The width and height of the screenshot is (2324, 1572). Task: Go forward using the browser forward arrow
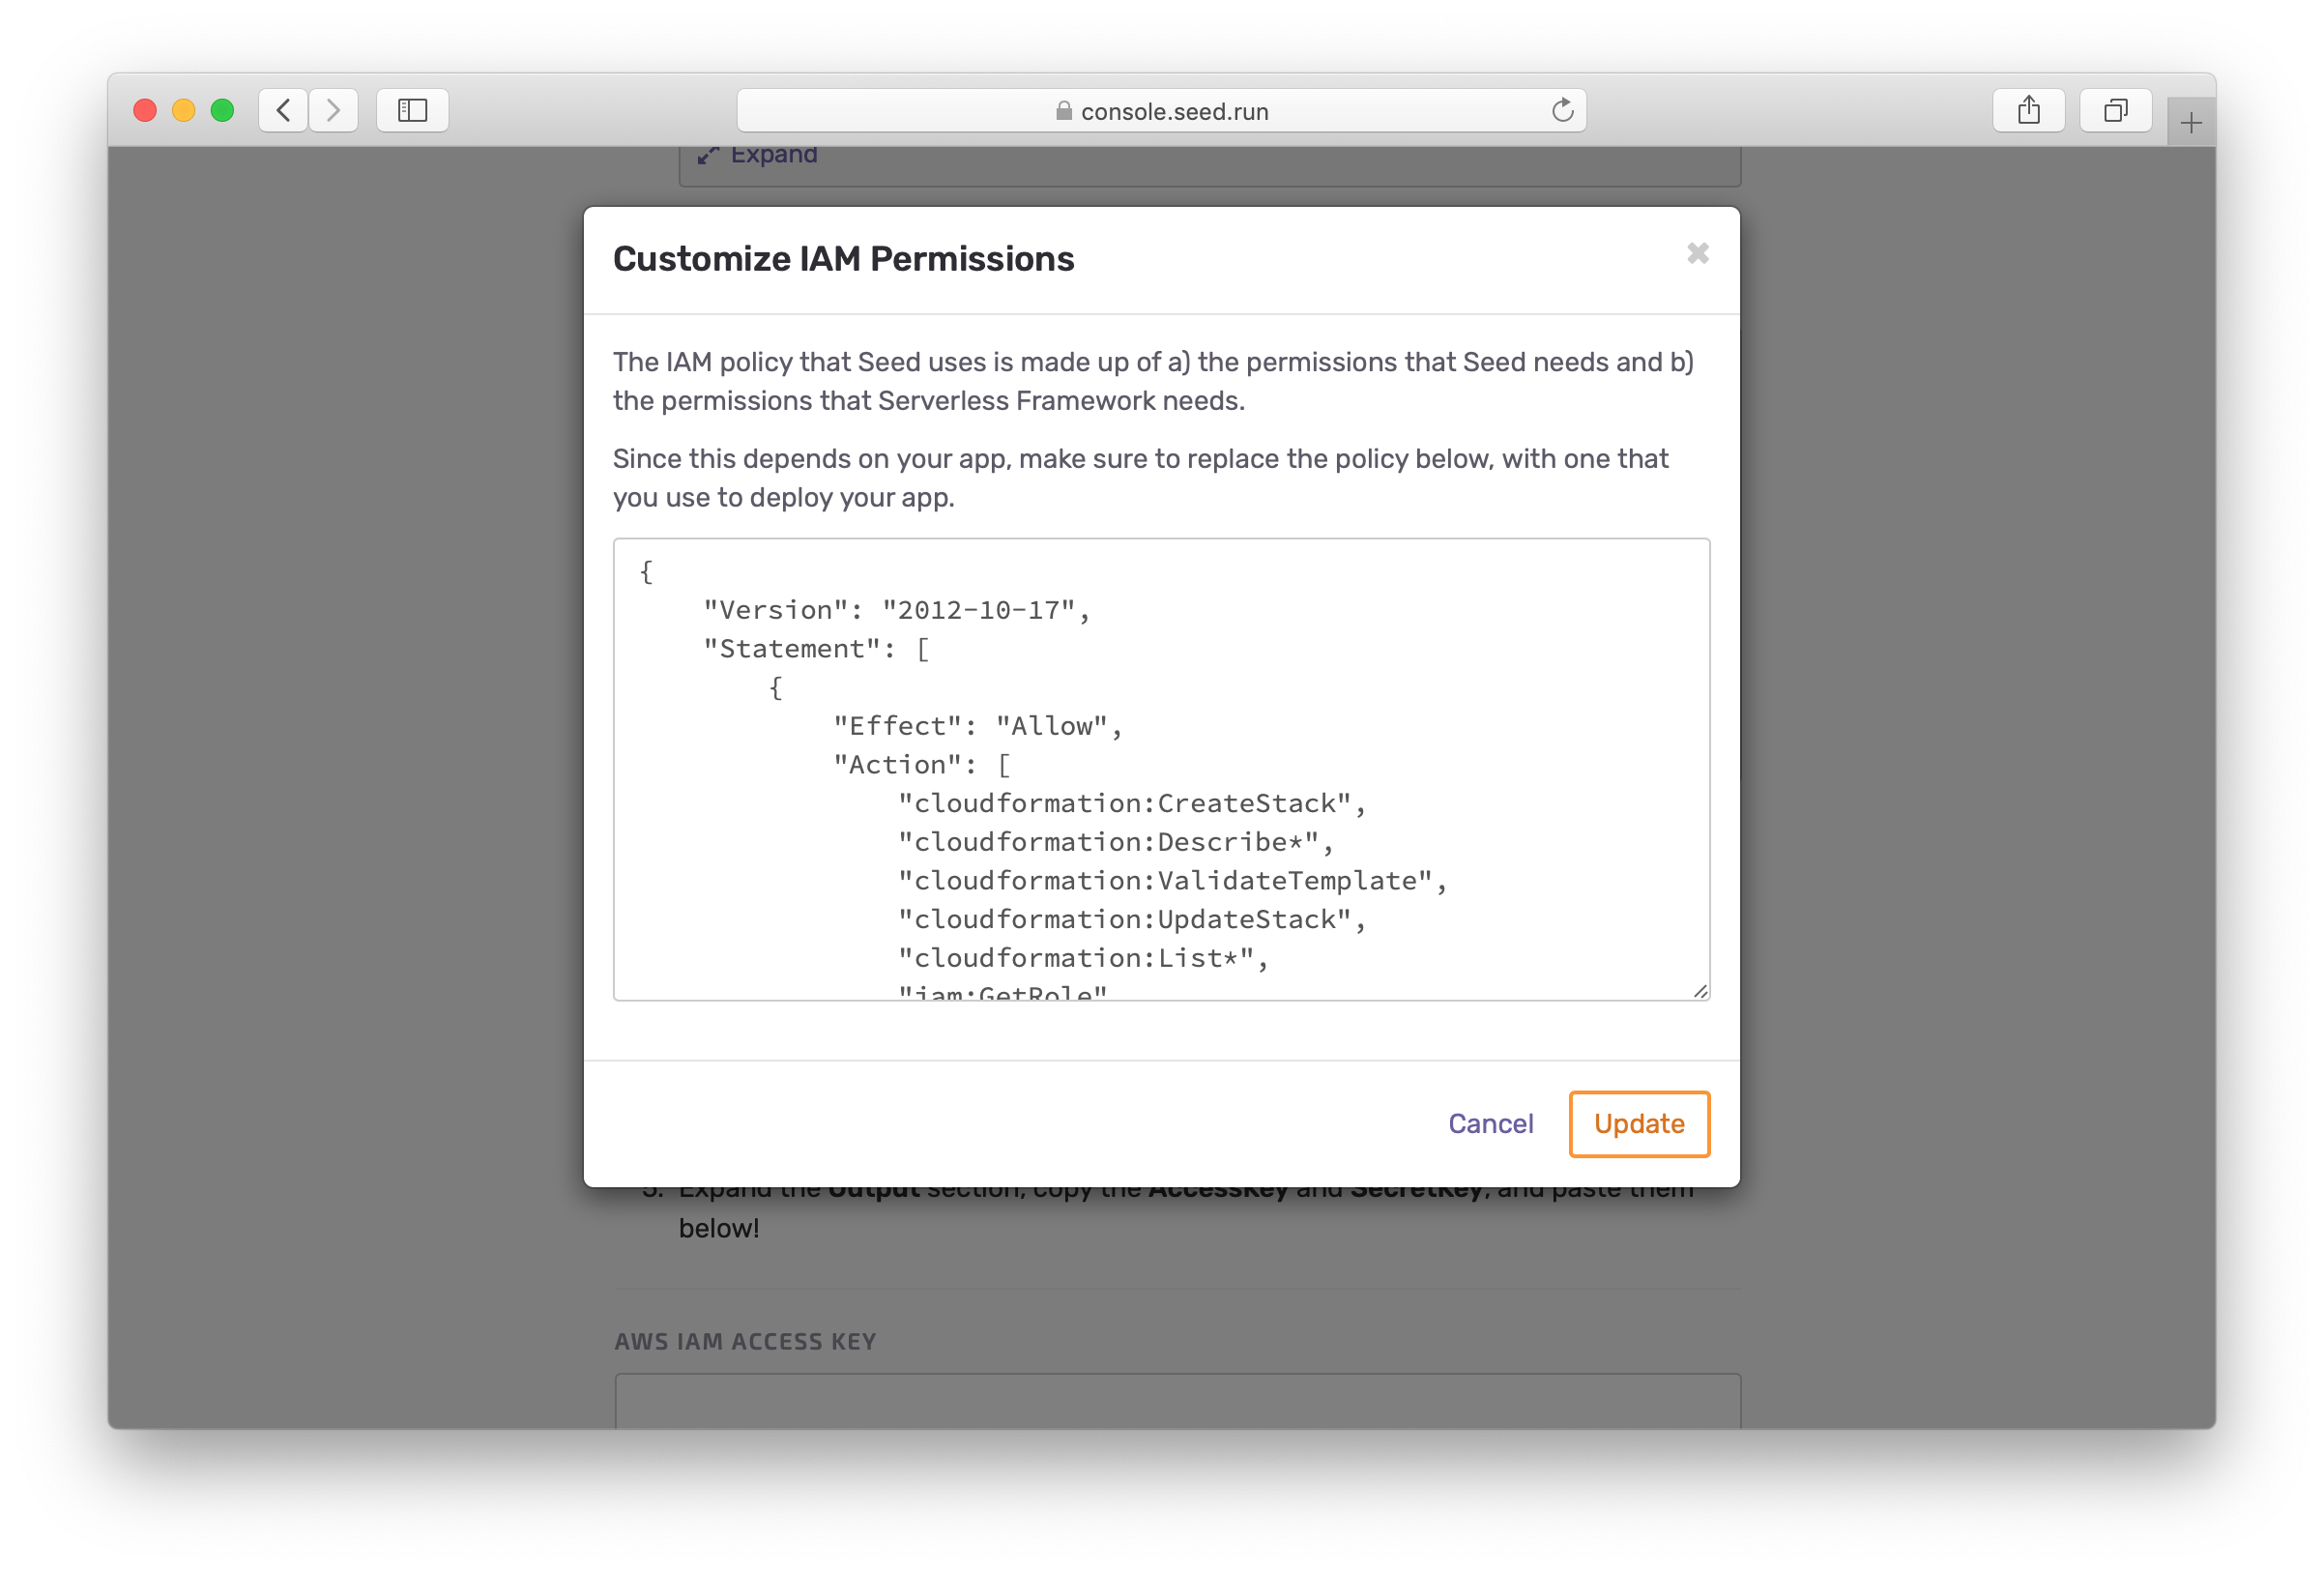point(334,110)
